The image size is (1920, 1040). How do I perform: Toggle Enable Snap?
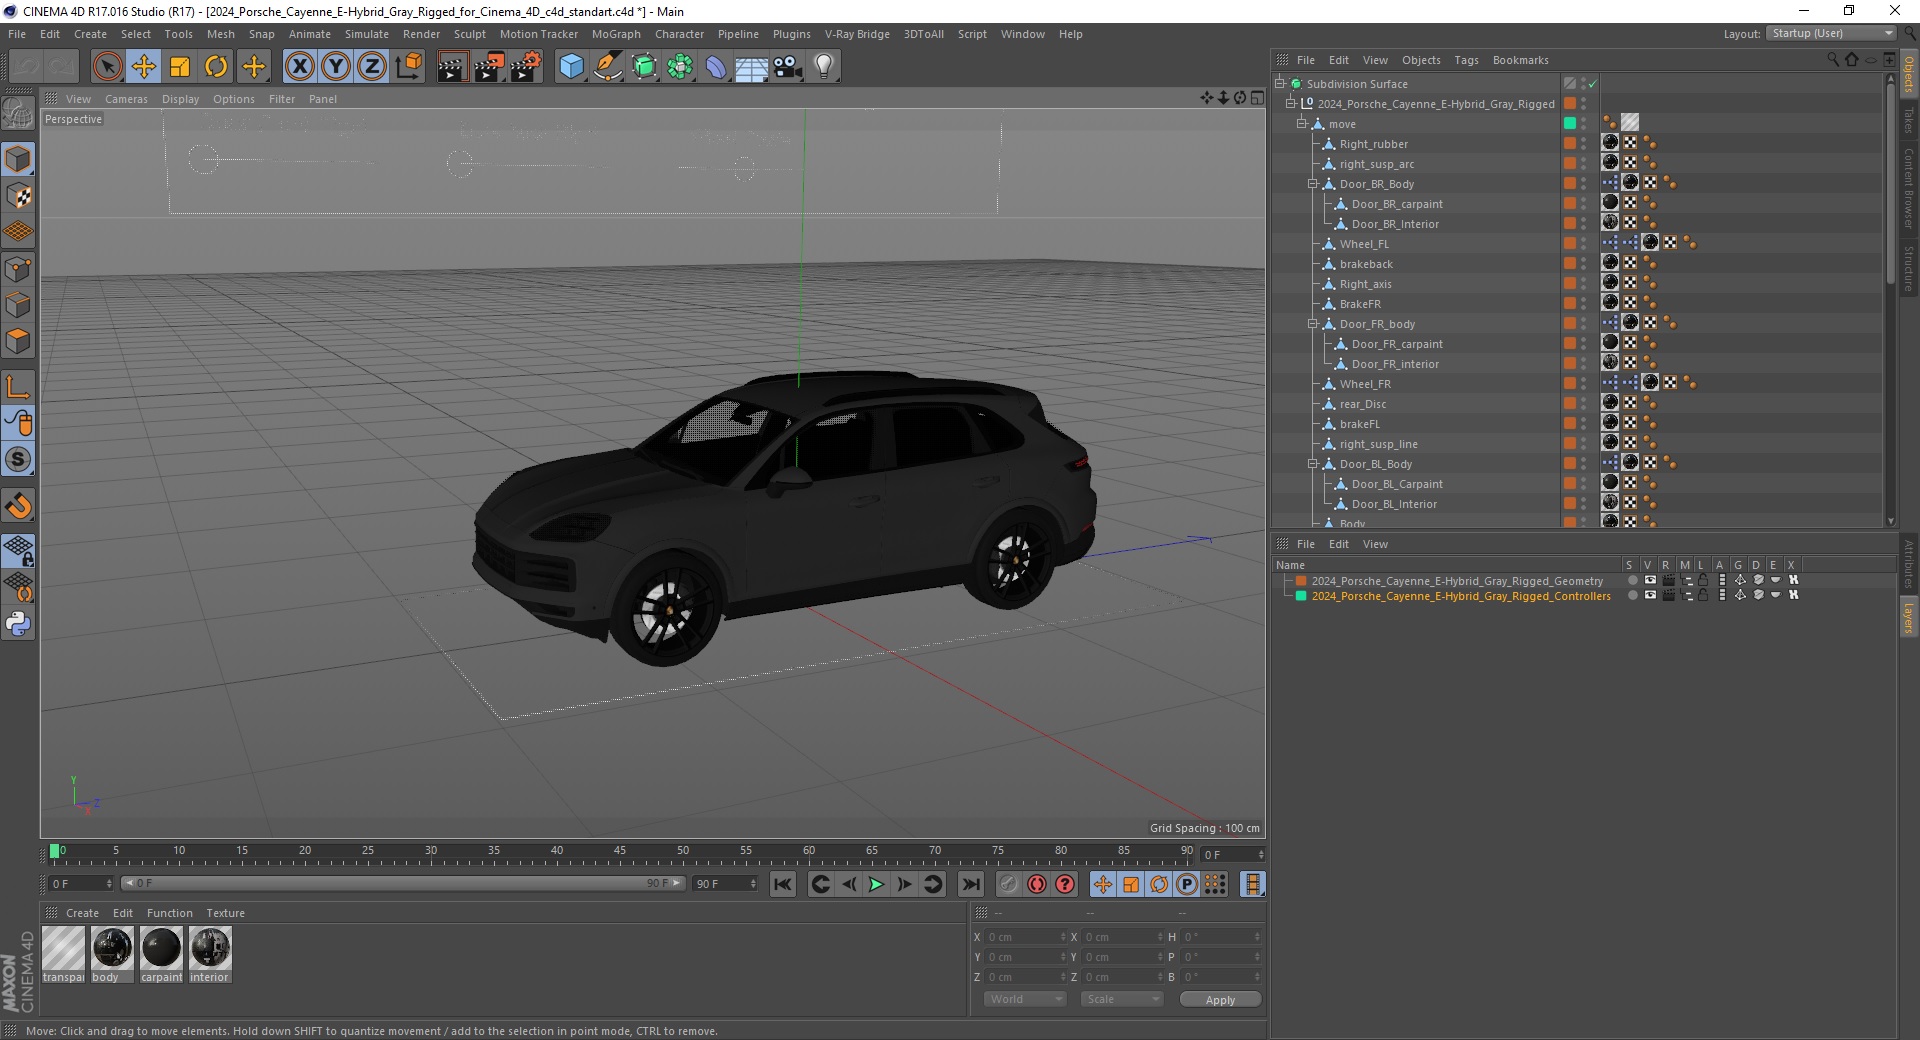[x=18, y=505]
